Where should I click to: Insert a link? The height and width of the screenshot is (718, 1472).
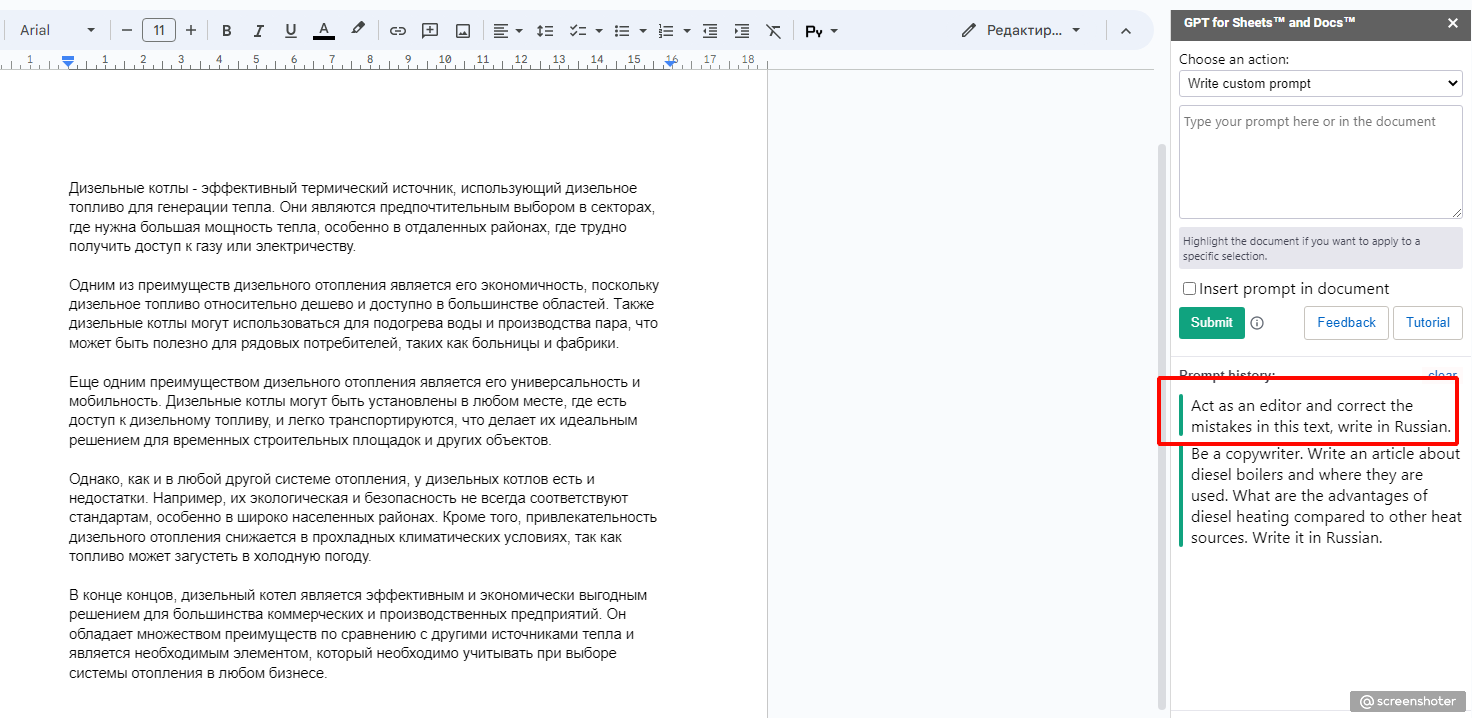(398, 31)
